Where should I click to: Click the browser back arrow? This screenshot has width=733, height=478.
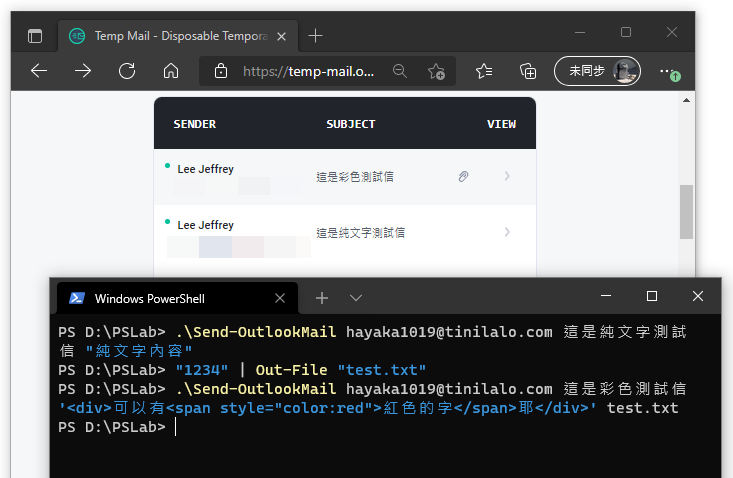[39, 71]
